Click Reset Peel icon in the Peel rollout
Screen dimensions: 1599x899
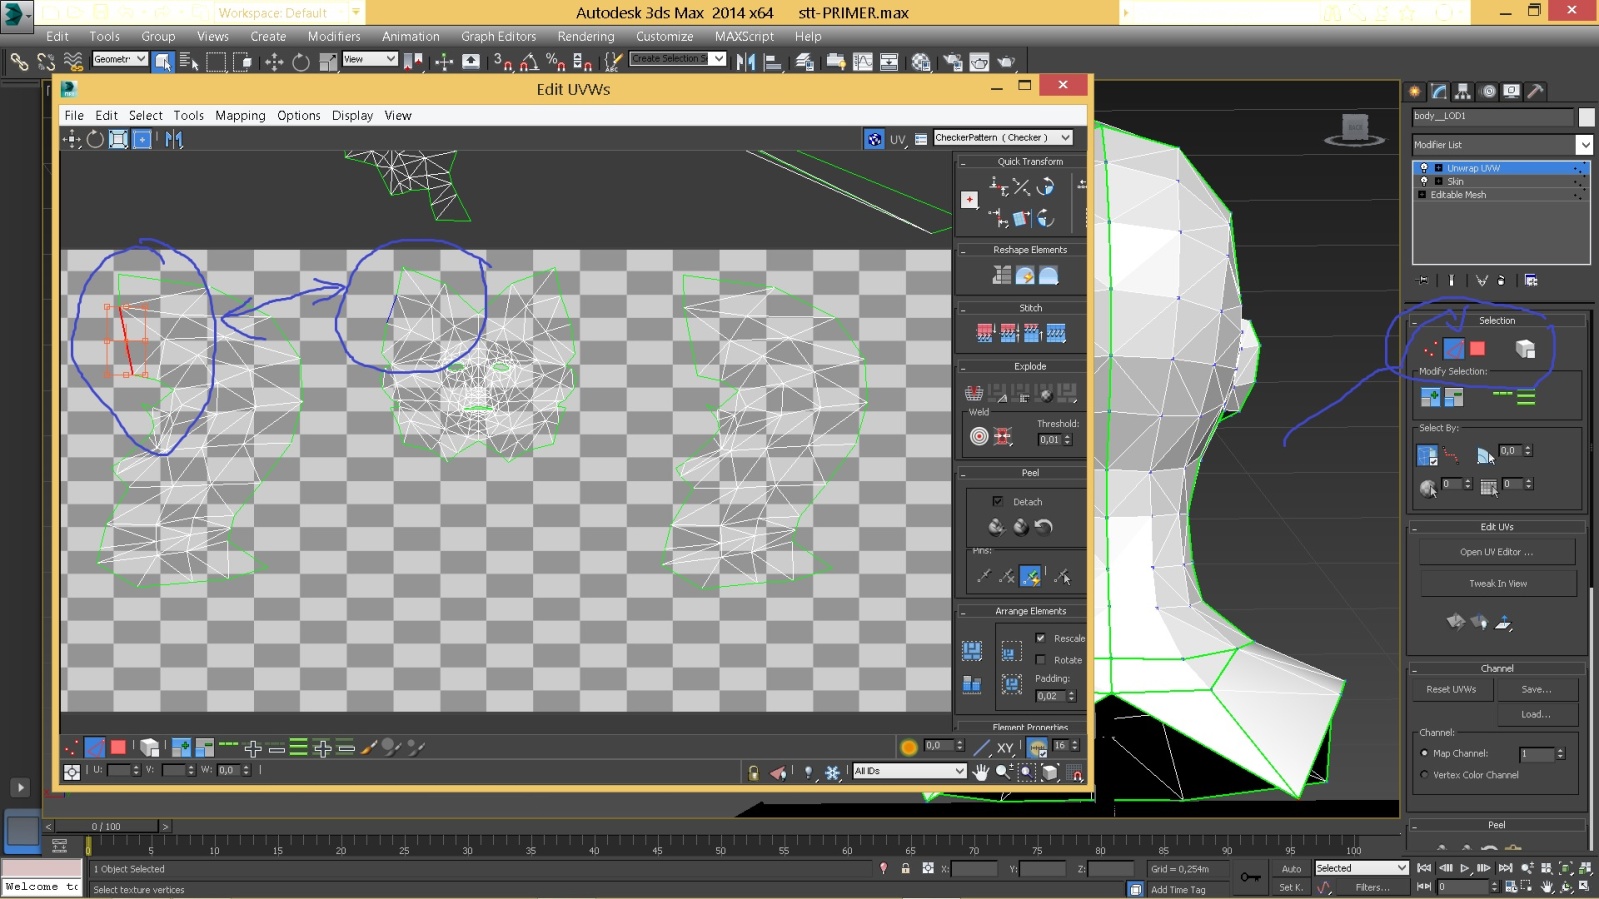point(1044,527)
